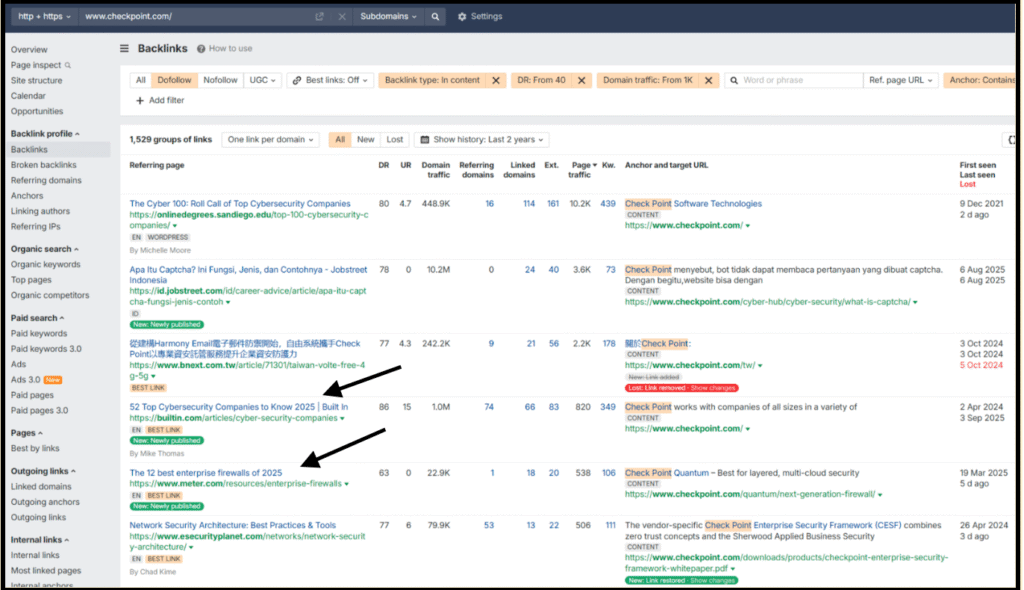1024x590 pixels.
Task: Toggle the Dofollow link filter
Action: tap(174, 80)
